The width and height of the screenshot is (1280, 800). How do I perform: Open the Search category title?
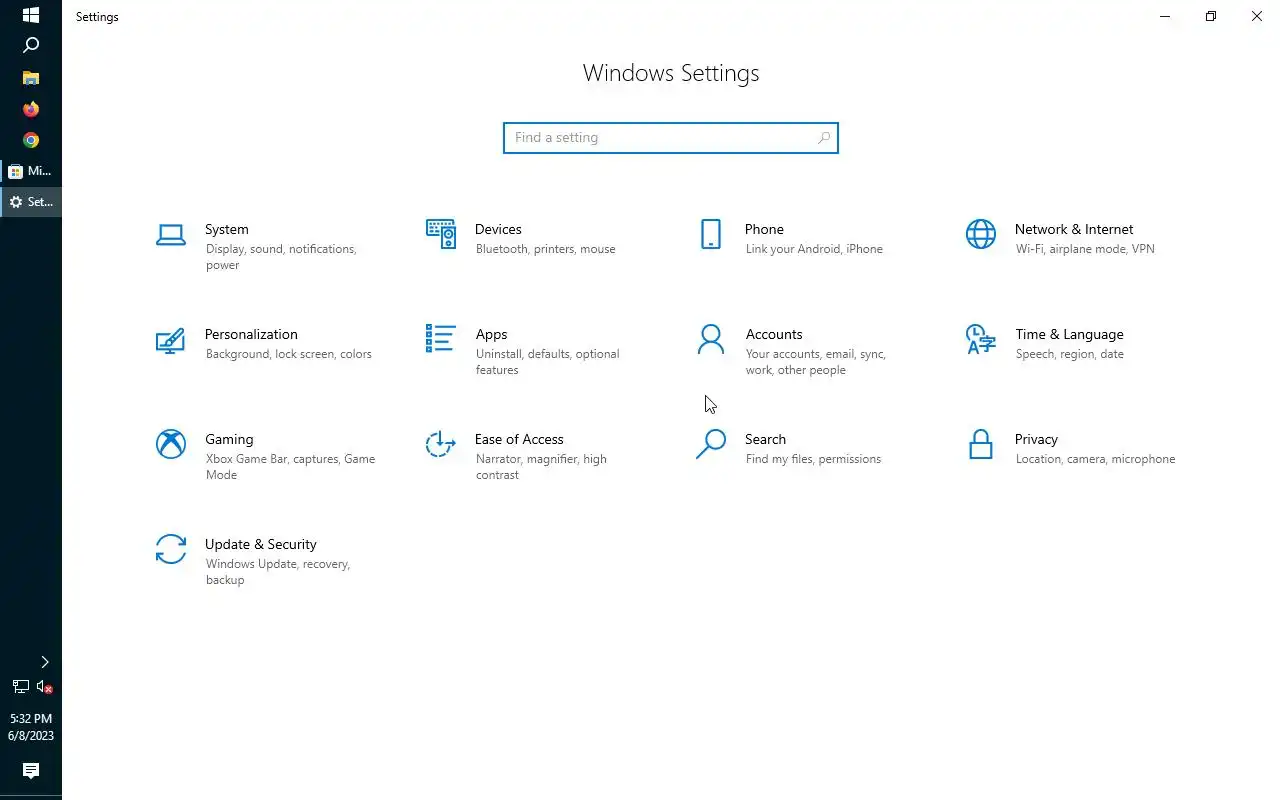click(765, 439)
